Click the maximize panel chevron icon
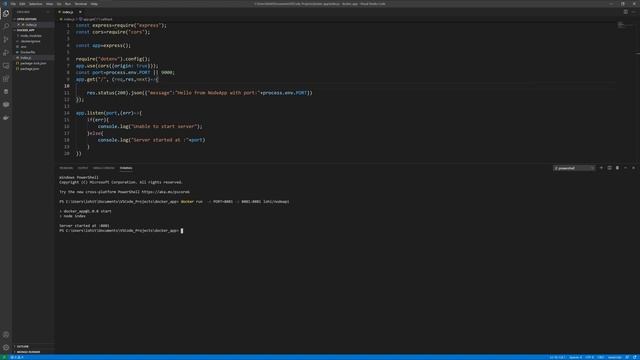Image resolution: width=640 pixels, height=360 pixels. [625, 168]
